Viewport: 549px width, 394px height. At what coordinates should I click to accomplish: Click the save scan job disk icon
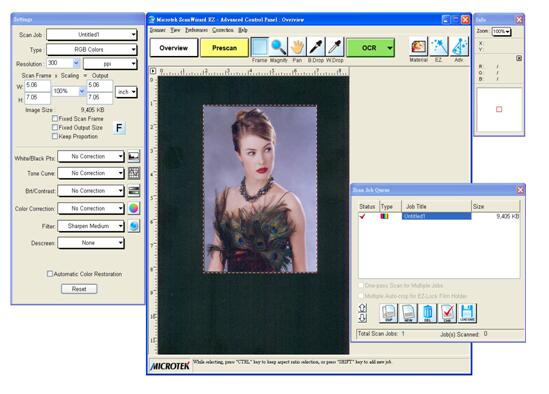pyautogui.click(x=467, y=313)
